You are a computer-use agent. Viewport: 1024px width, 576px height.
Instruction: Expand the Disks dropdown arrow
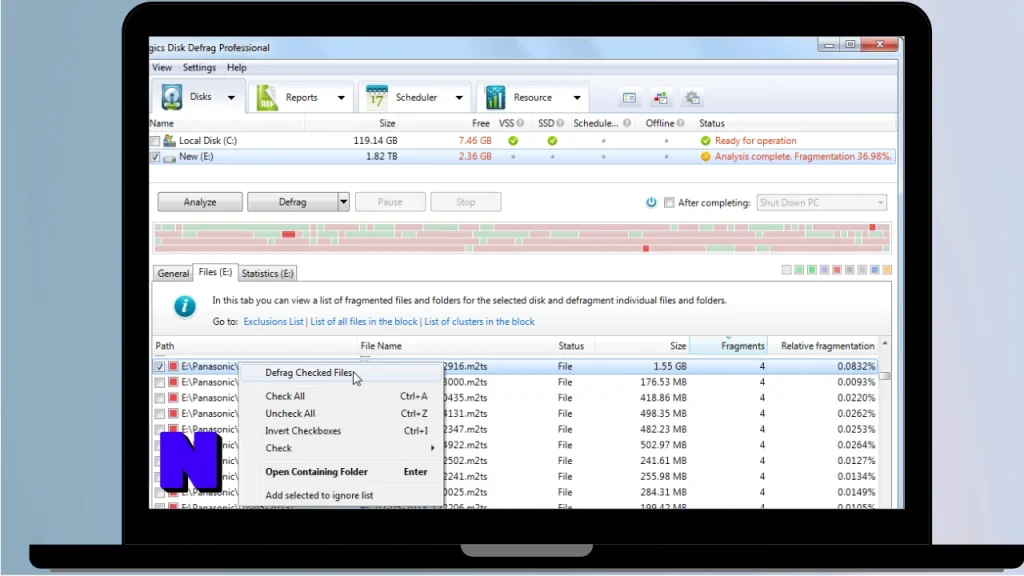231,98
